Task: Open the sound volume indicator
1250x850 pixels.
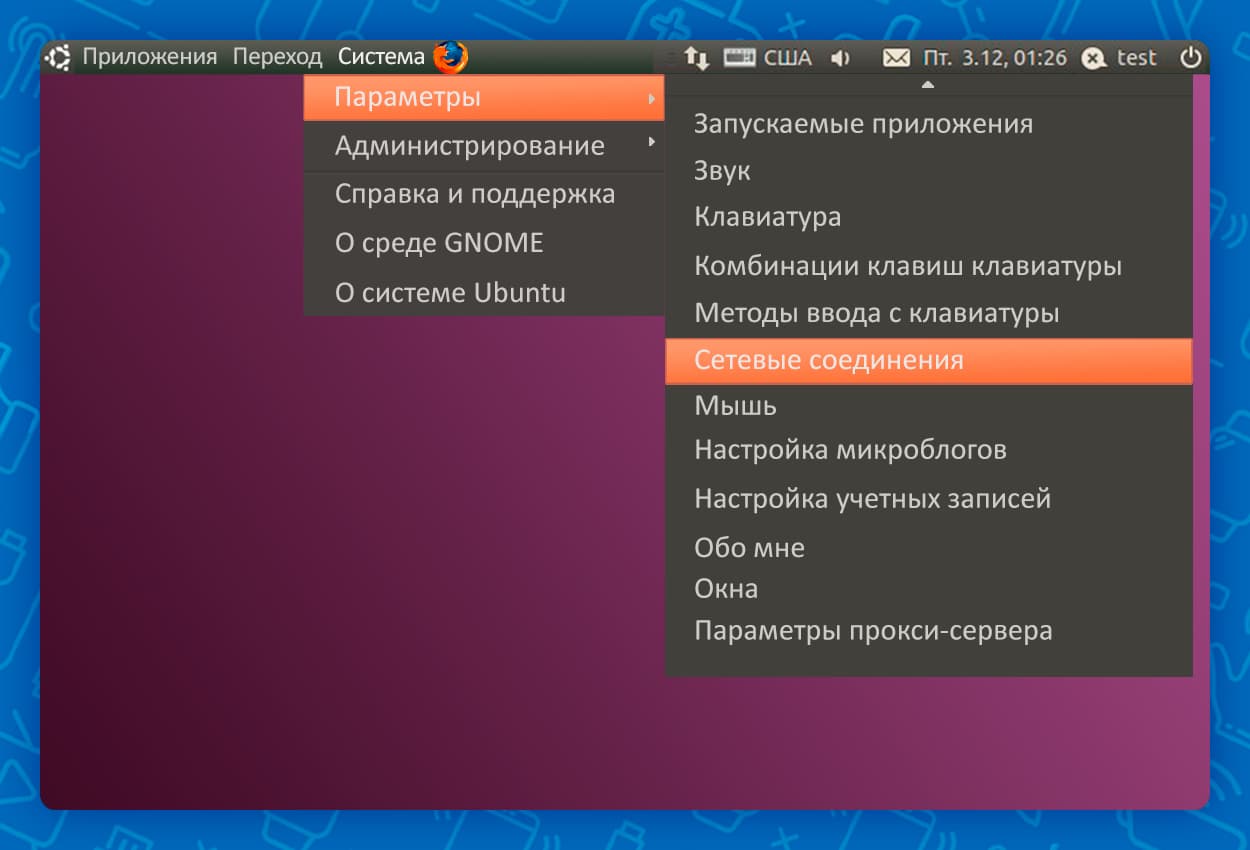Action: (840, 58)
